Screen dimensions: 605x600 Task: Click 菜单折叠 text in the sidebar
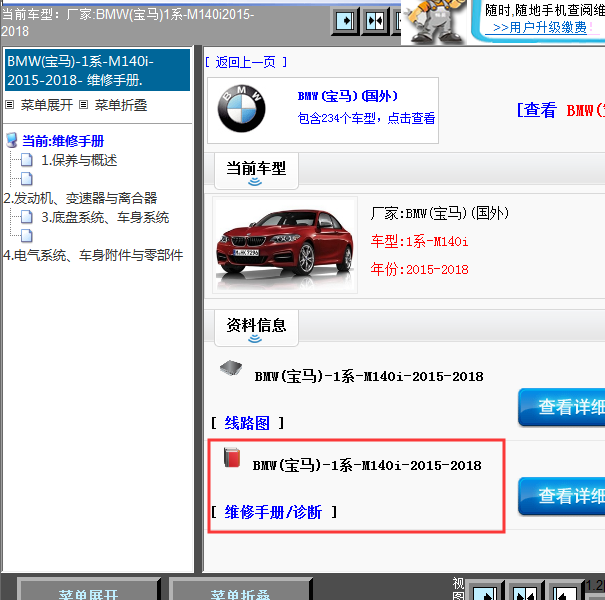(x=121, y=105)
